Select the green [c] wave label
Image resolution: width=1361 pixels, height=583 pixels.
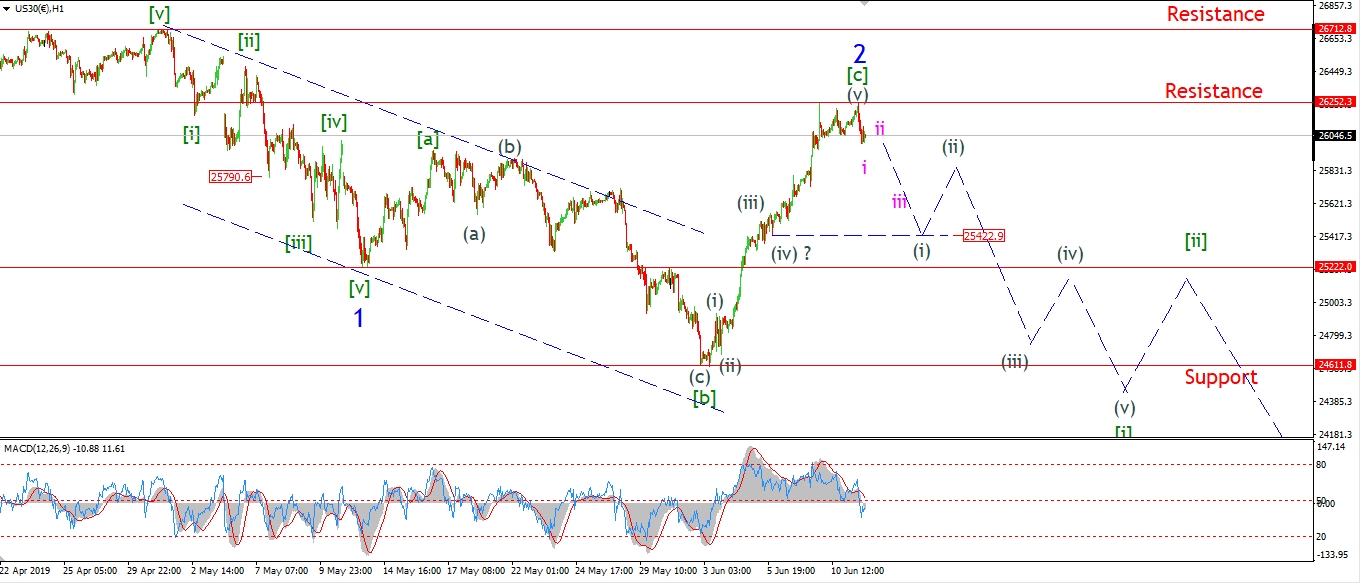[x=857, y=75]
